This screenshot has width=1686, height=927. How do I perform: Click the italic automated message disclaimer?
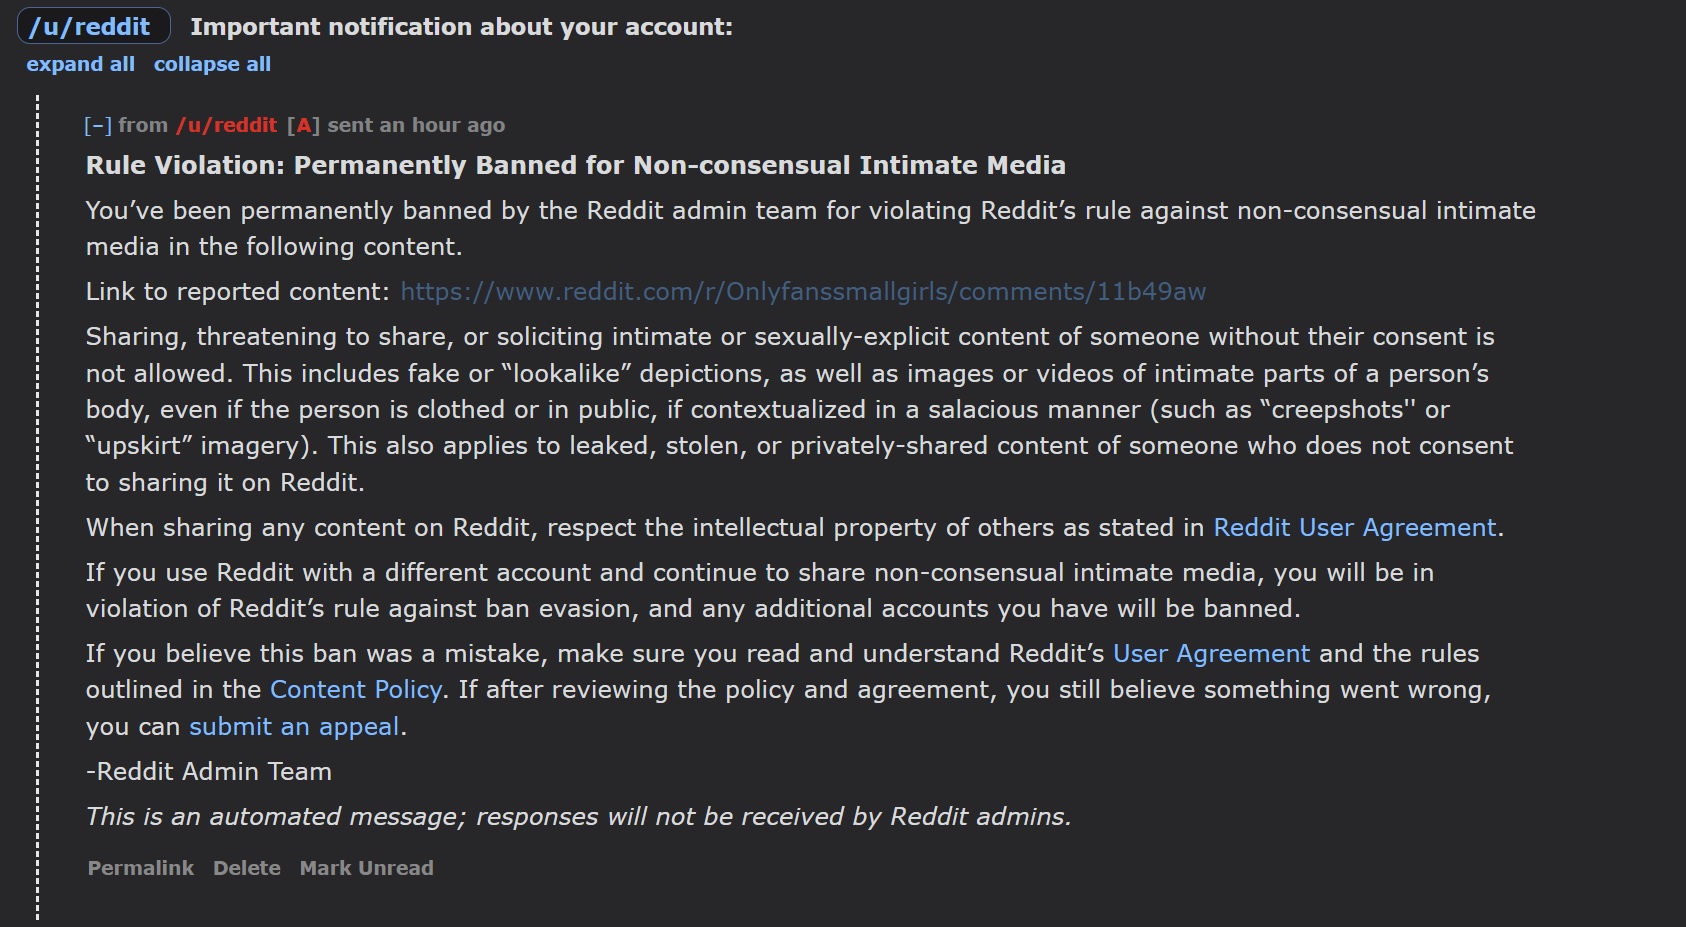[x=578, y=817]
